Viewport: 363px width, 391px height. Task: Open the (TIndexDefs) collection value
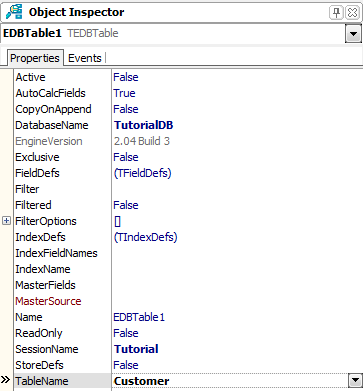click(x=145, y=237)
